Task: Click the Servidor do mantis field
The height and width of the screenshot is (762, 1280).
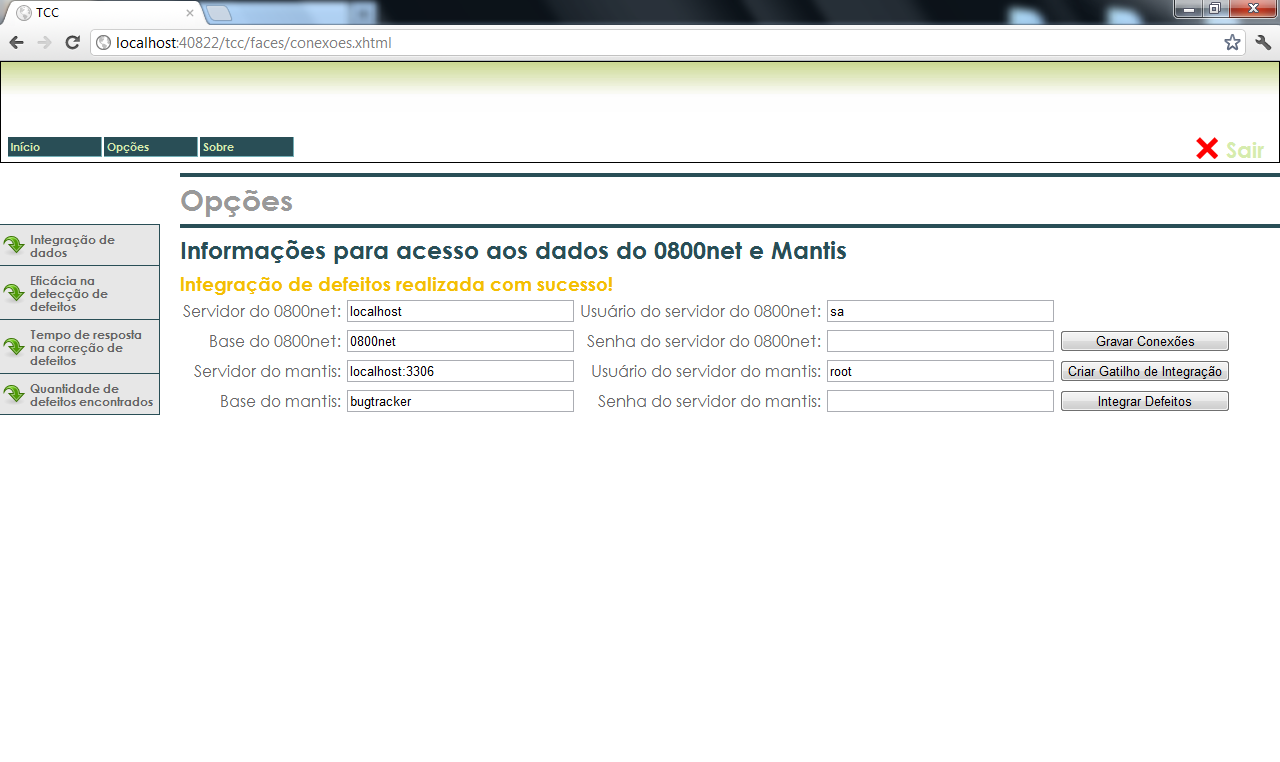Action: tap(460, 371)
